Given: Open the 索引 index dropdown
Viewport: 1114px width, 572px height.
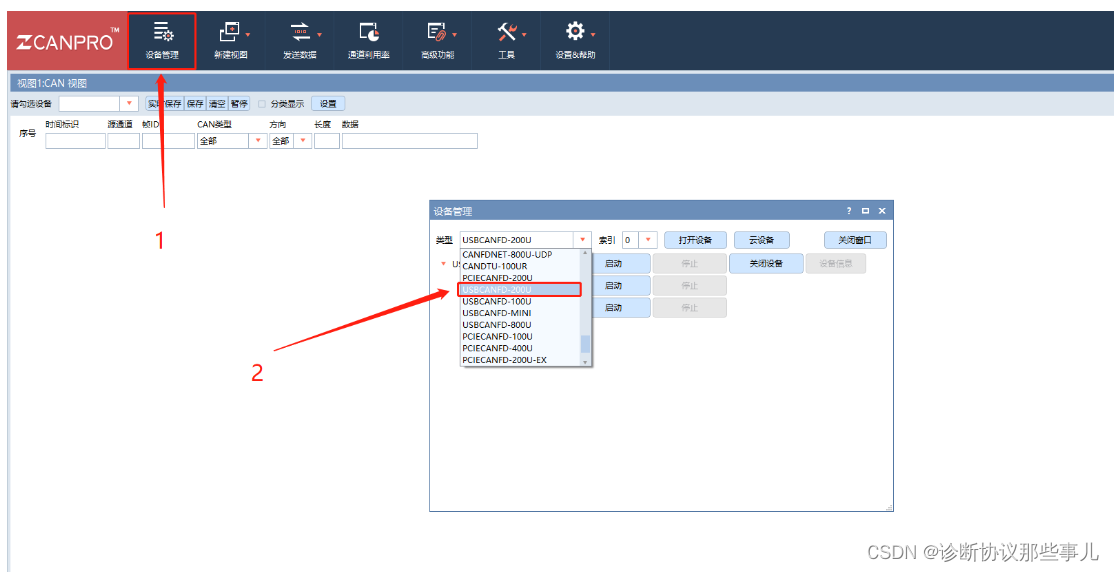Looking at the screenshot, I should click(648, 240).
